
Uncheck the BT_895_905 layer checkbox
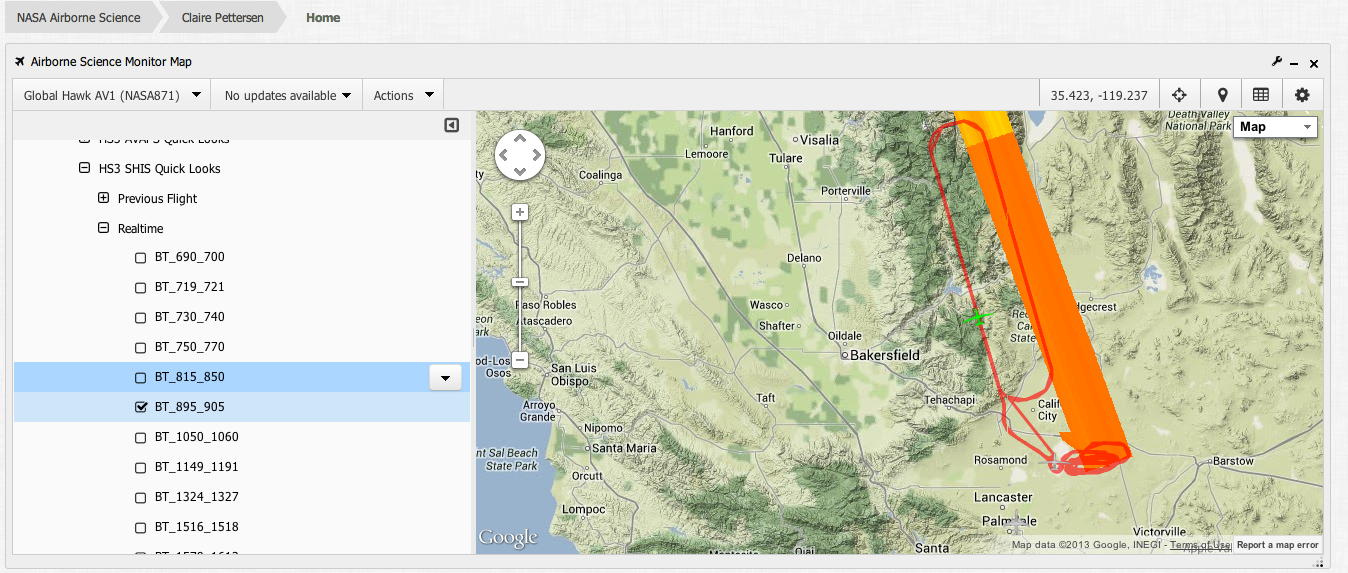pyautogui.click(x=141, y=407)
